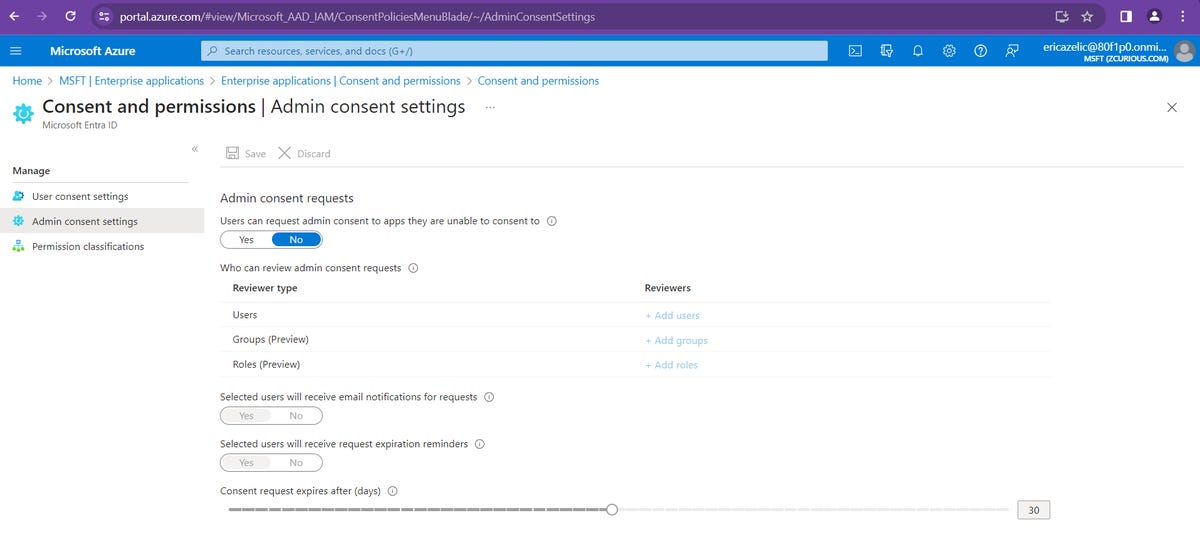The height and width of the screenshot is (545, 1200).
Task: Choose Yes for email notifications for requests
Action: [246, 416]
